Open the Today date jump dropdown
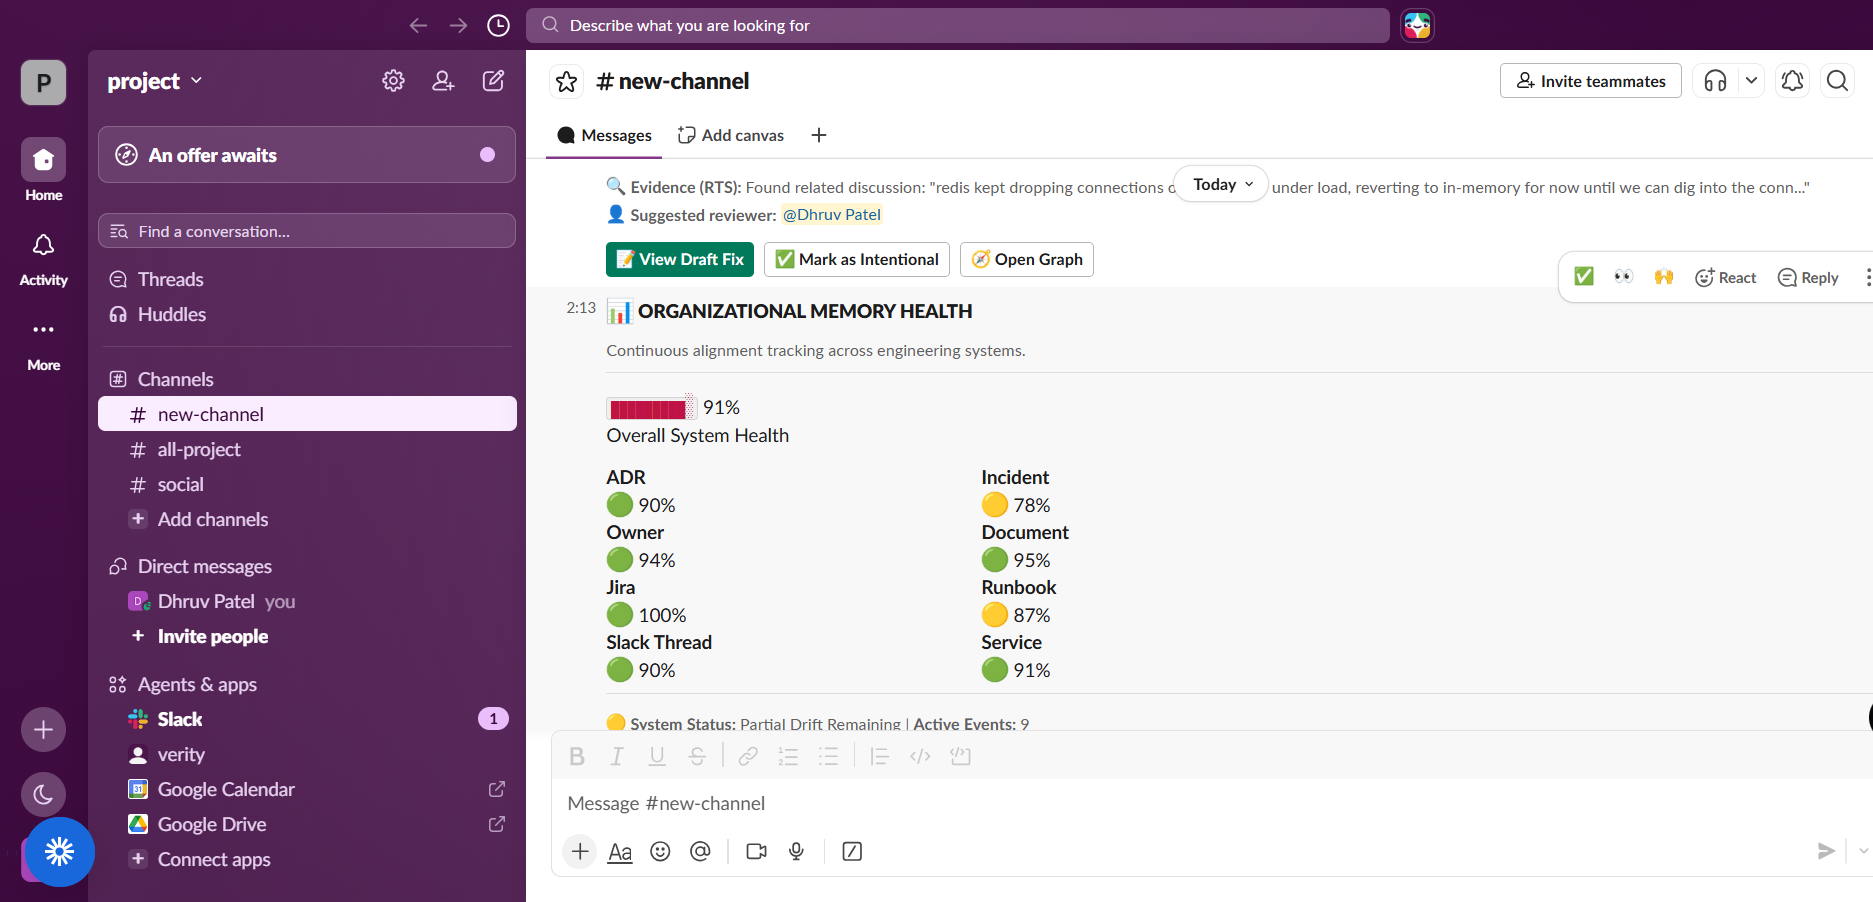The width and height of the screenshot is (1873, 902). 1221,184
